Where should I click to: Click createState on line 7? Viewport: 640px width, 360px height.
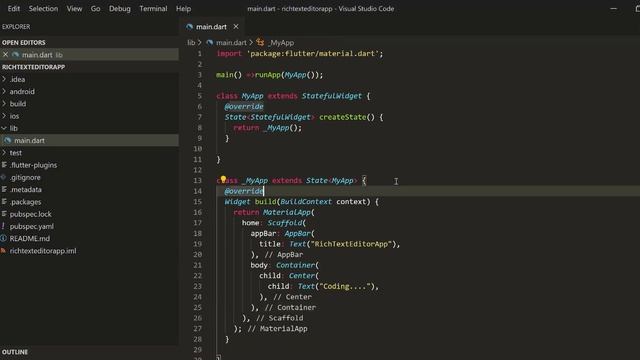tap(342, 117)
